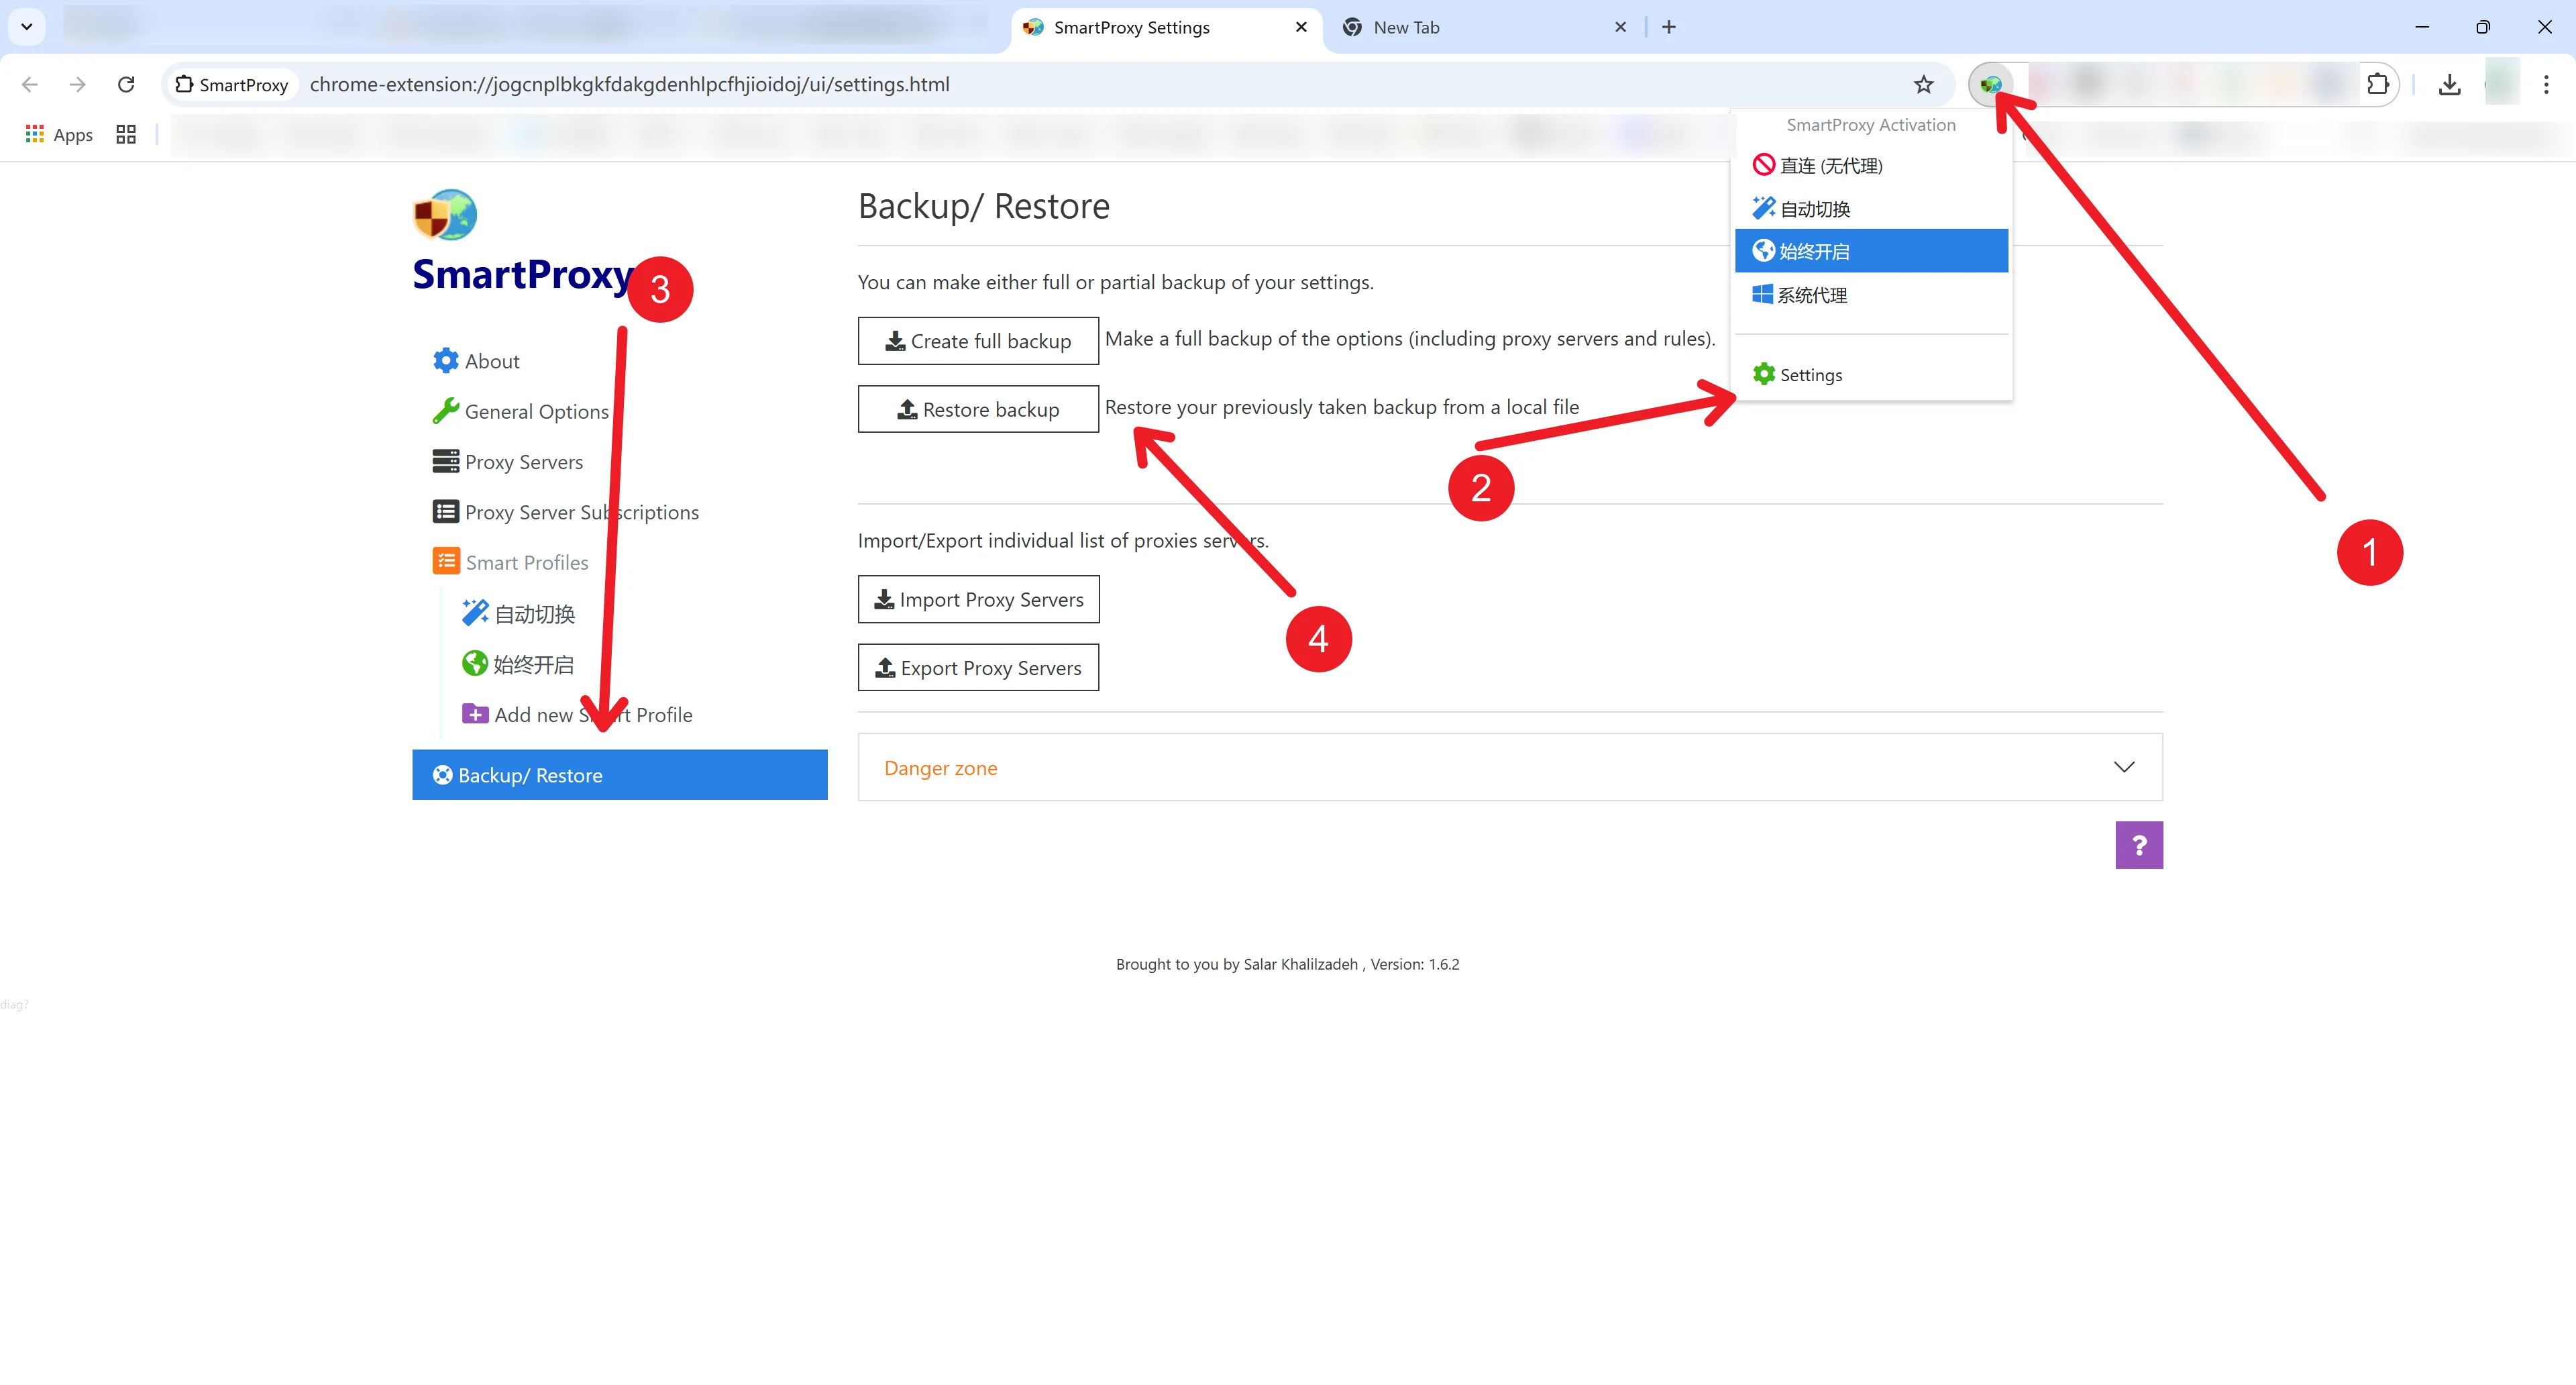
Task: Open a new tab with plus
Action: coord(1669,27)
